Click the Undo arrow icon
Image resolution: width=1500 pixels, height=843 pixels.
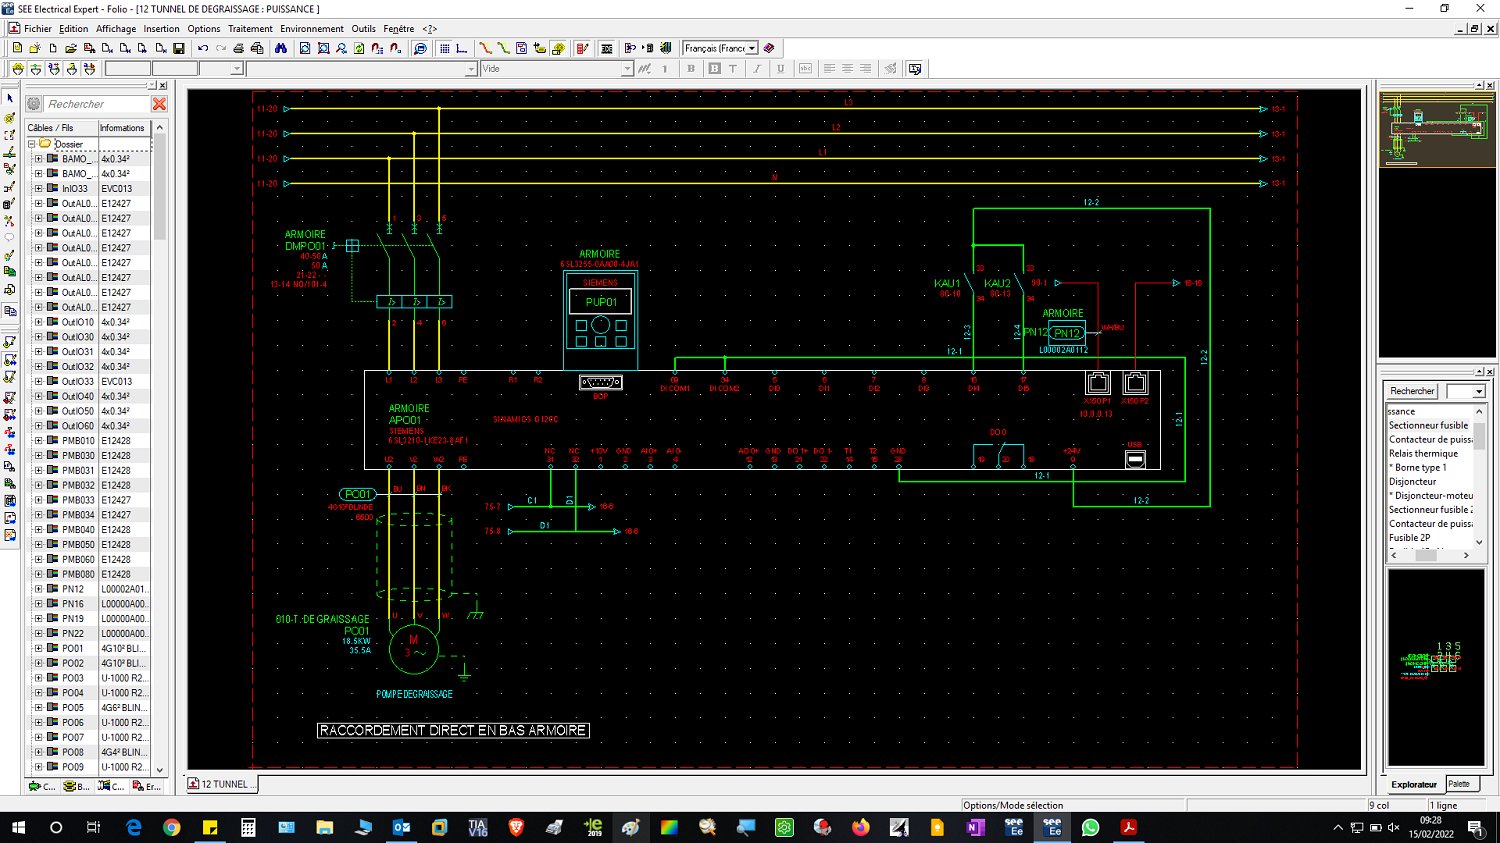click(x=203, y=48)
